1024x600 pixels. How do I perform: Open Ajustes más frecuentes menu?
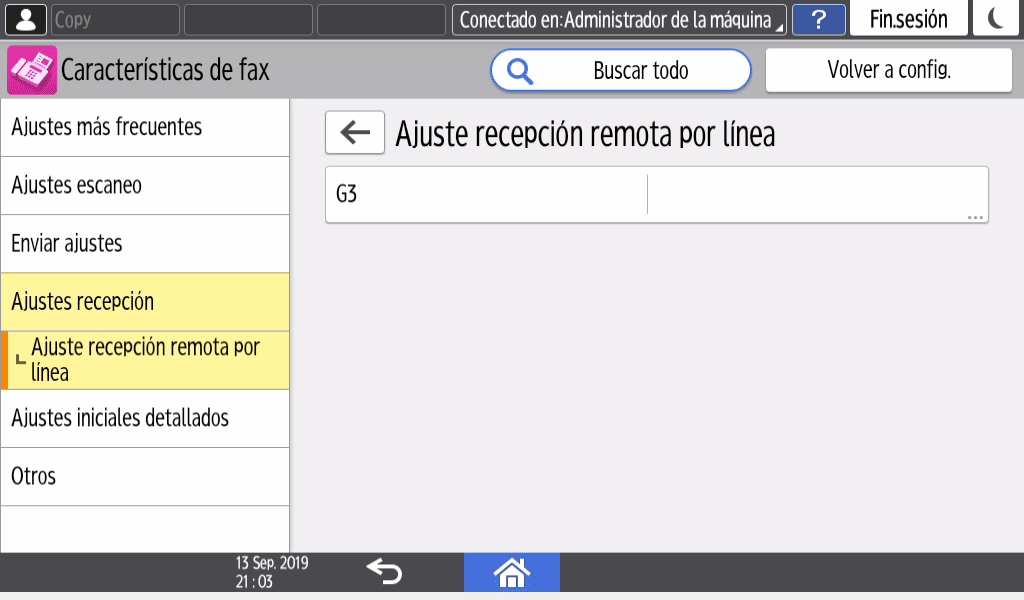[145, 127]
